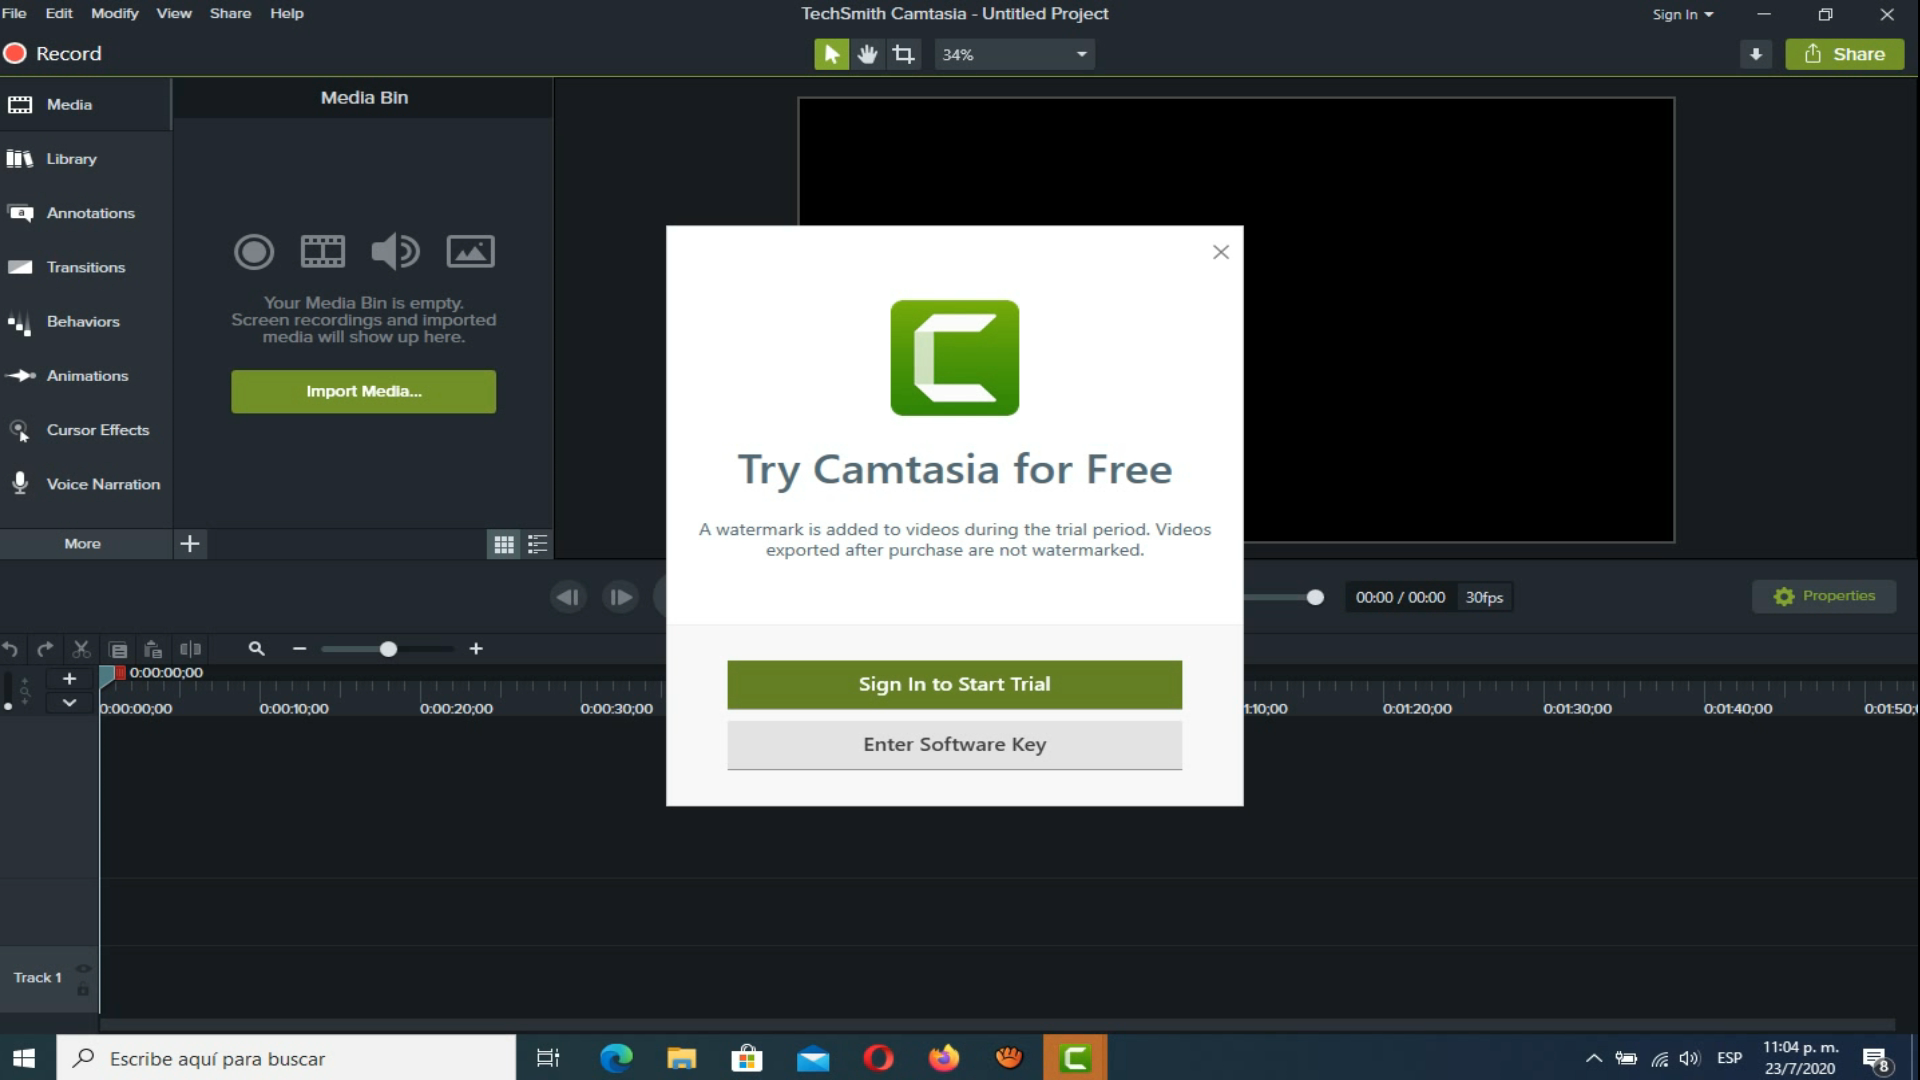Click the timeline zoom in plus
1920x1080 pixels.
(x=476, y=649)
